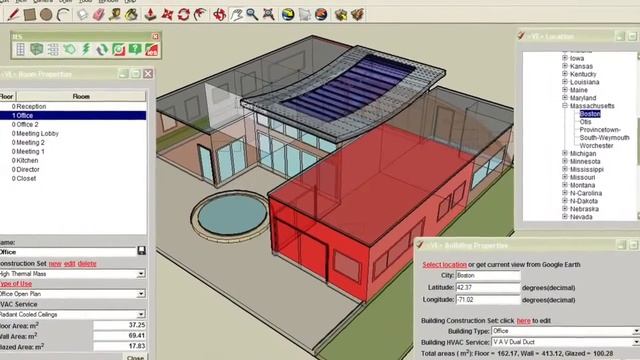Screen dimensions: 640x360
Task: Open the Radiant Cooled Ceilings HVAC dropdown
Action: pos(141,314)
